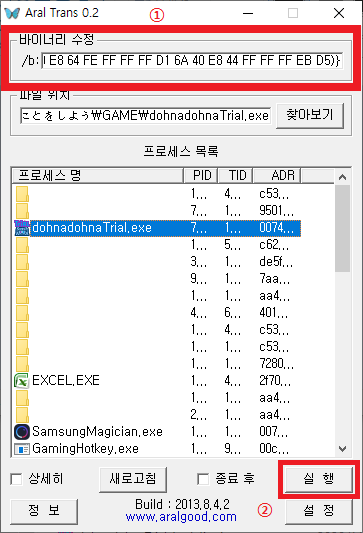Click the SamsungMagician.exe icon
This screenshot has height=533, width=363.
click(x=22, y=432)
